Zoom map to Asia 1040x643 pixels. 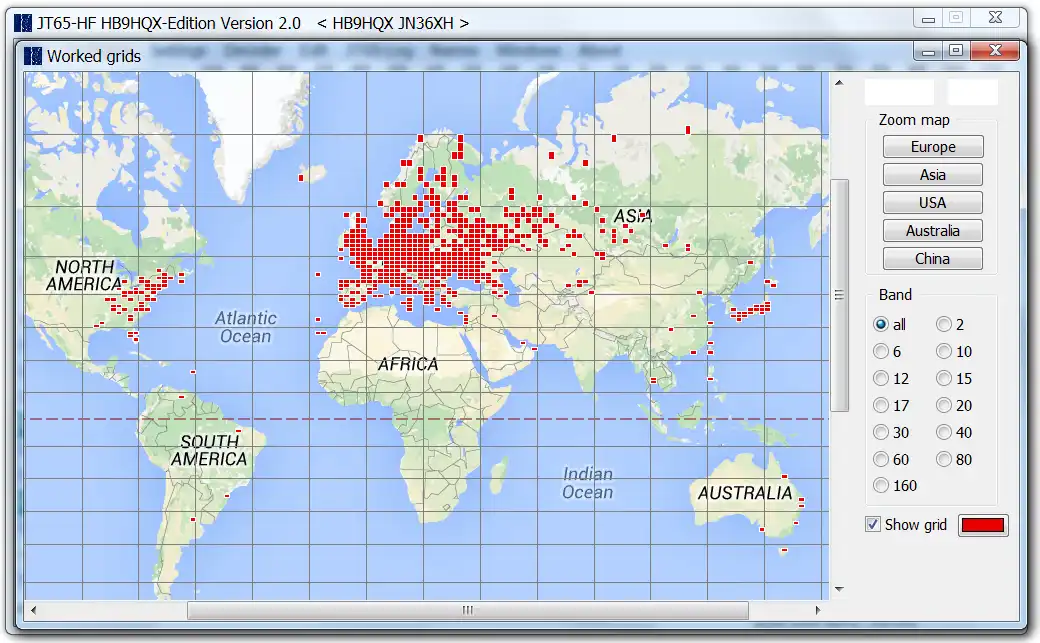point(933,175)
